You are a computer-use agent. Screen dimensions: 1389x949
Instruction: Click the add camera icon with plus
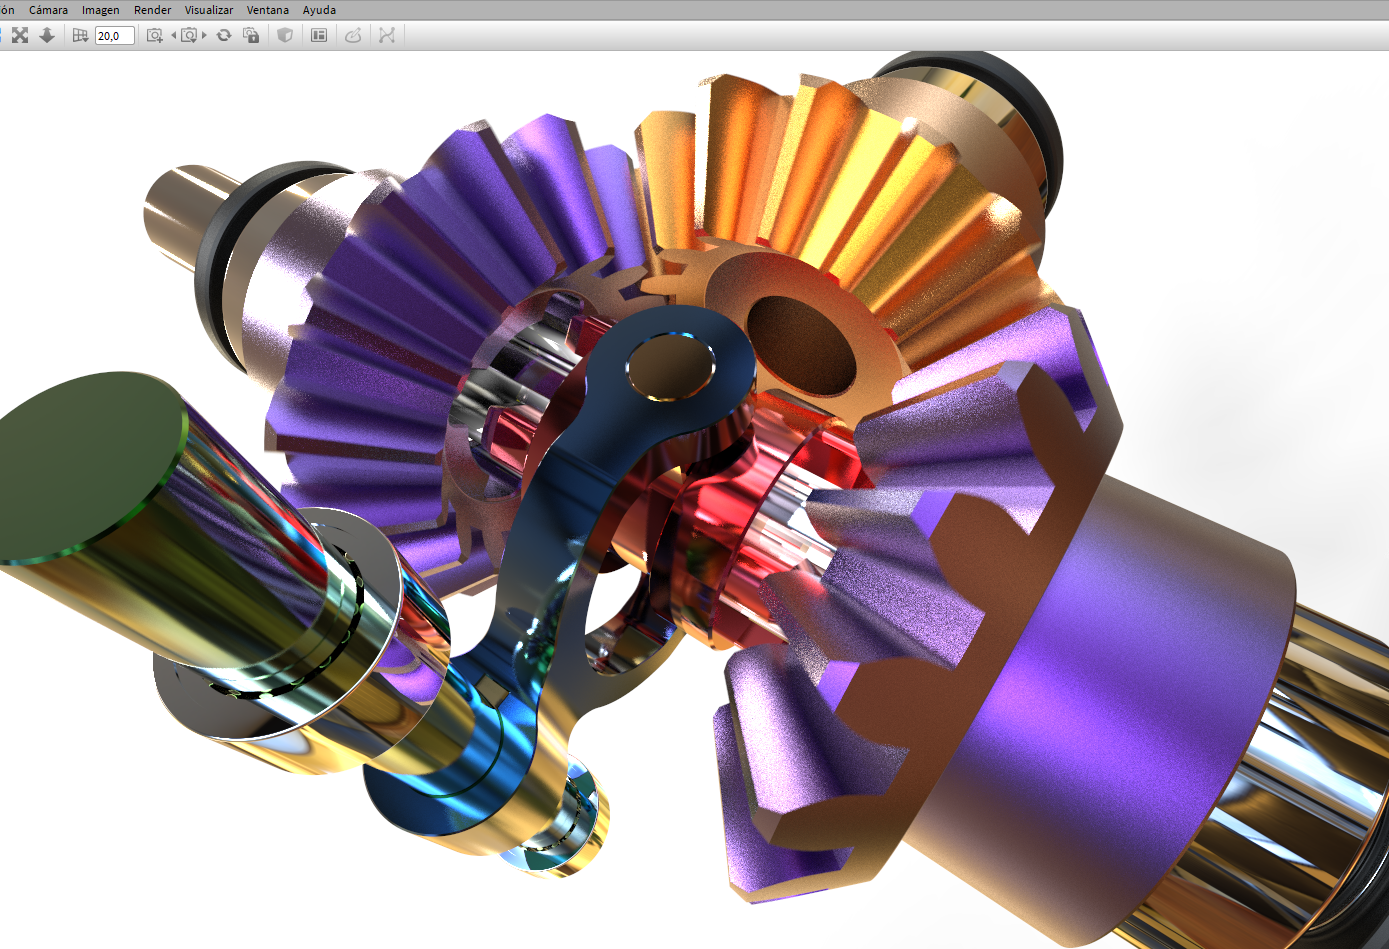pyautogui.click(x=154, y=35)
